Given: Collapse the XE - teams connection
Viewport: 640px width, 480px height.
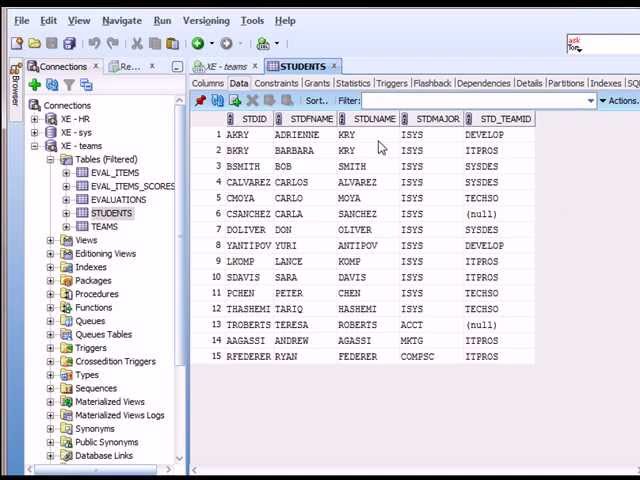Looking at the screenshot, I should 35,146.
